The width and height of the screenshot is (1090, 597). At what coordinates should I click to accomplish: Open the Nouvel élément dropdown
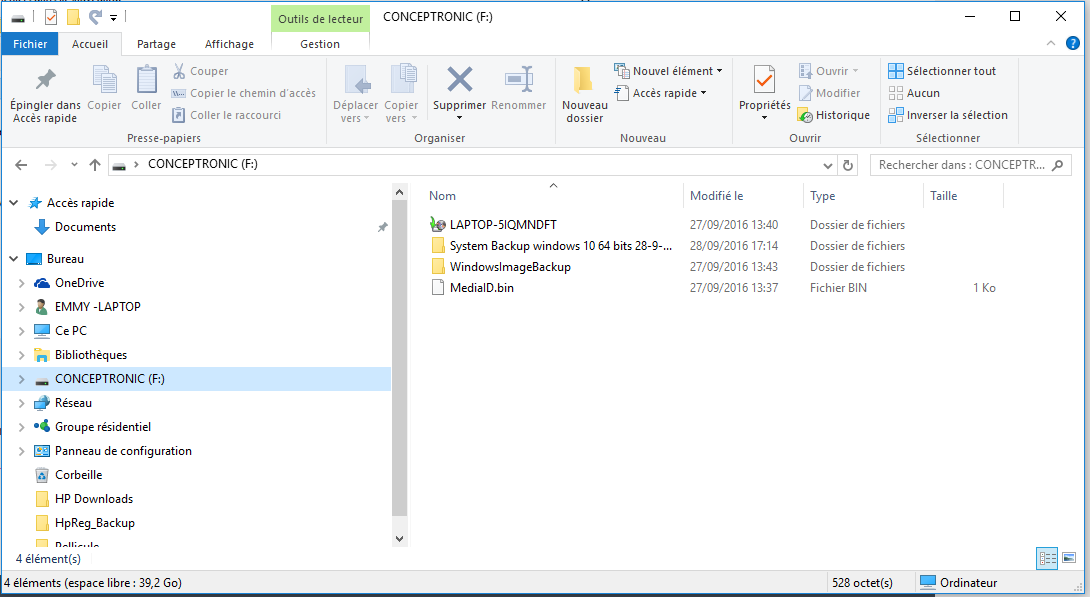coord(669,71)
